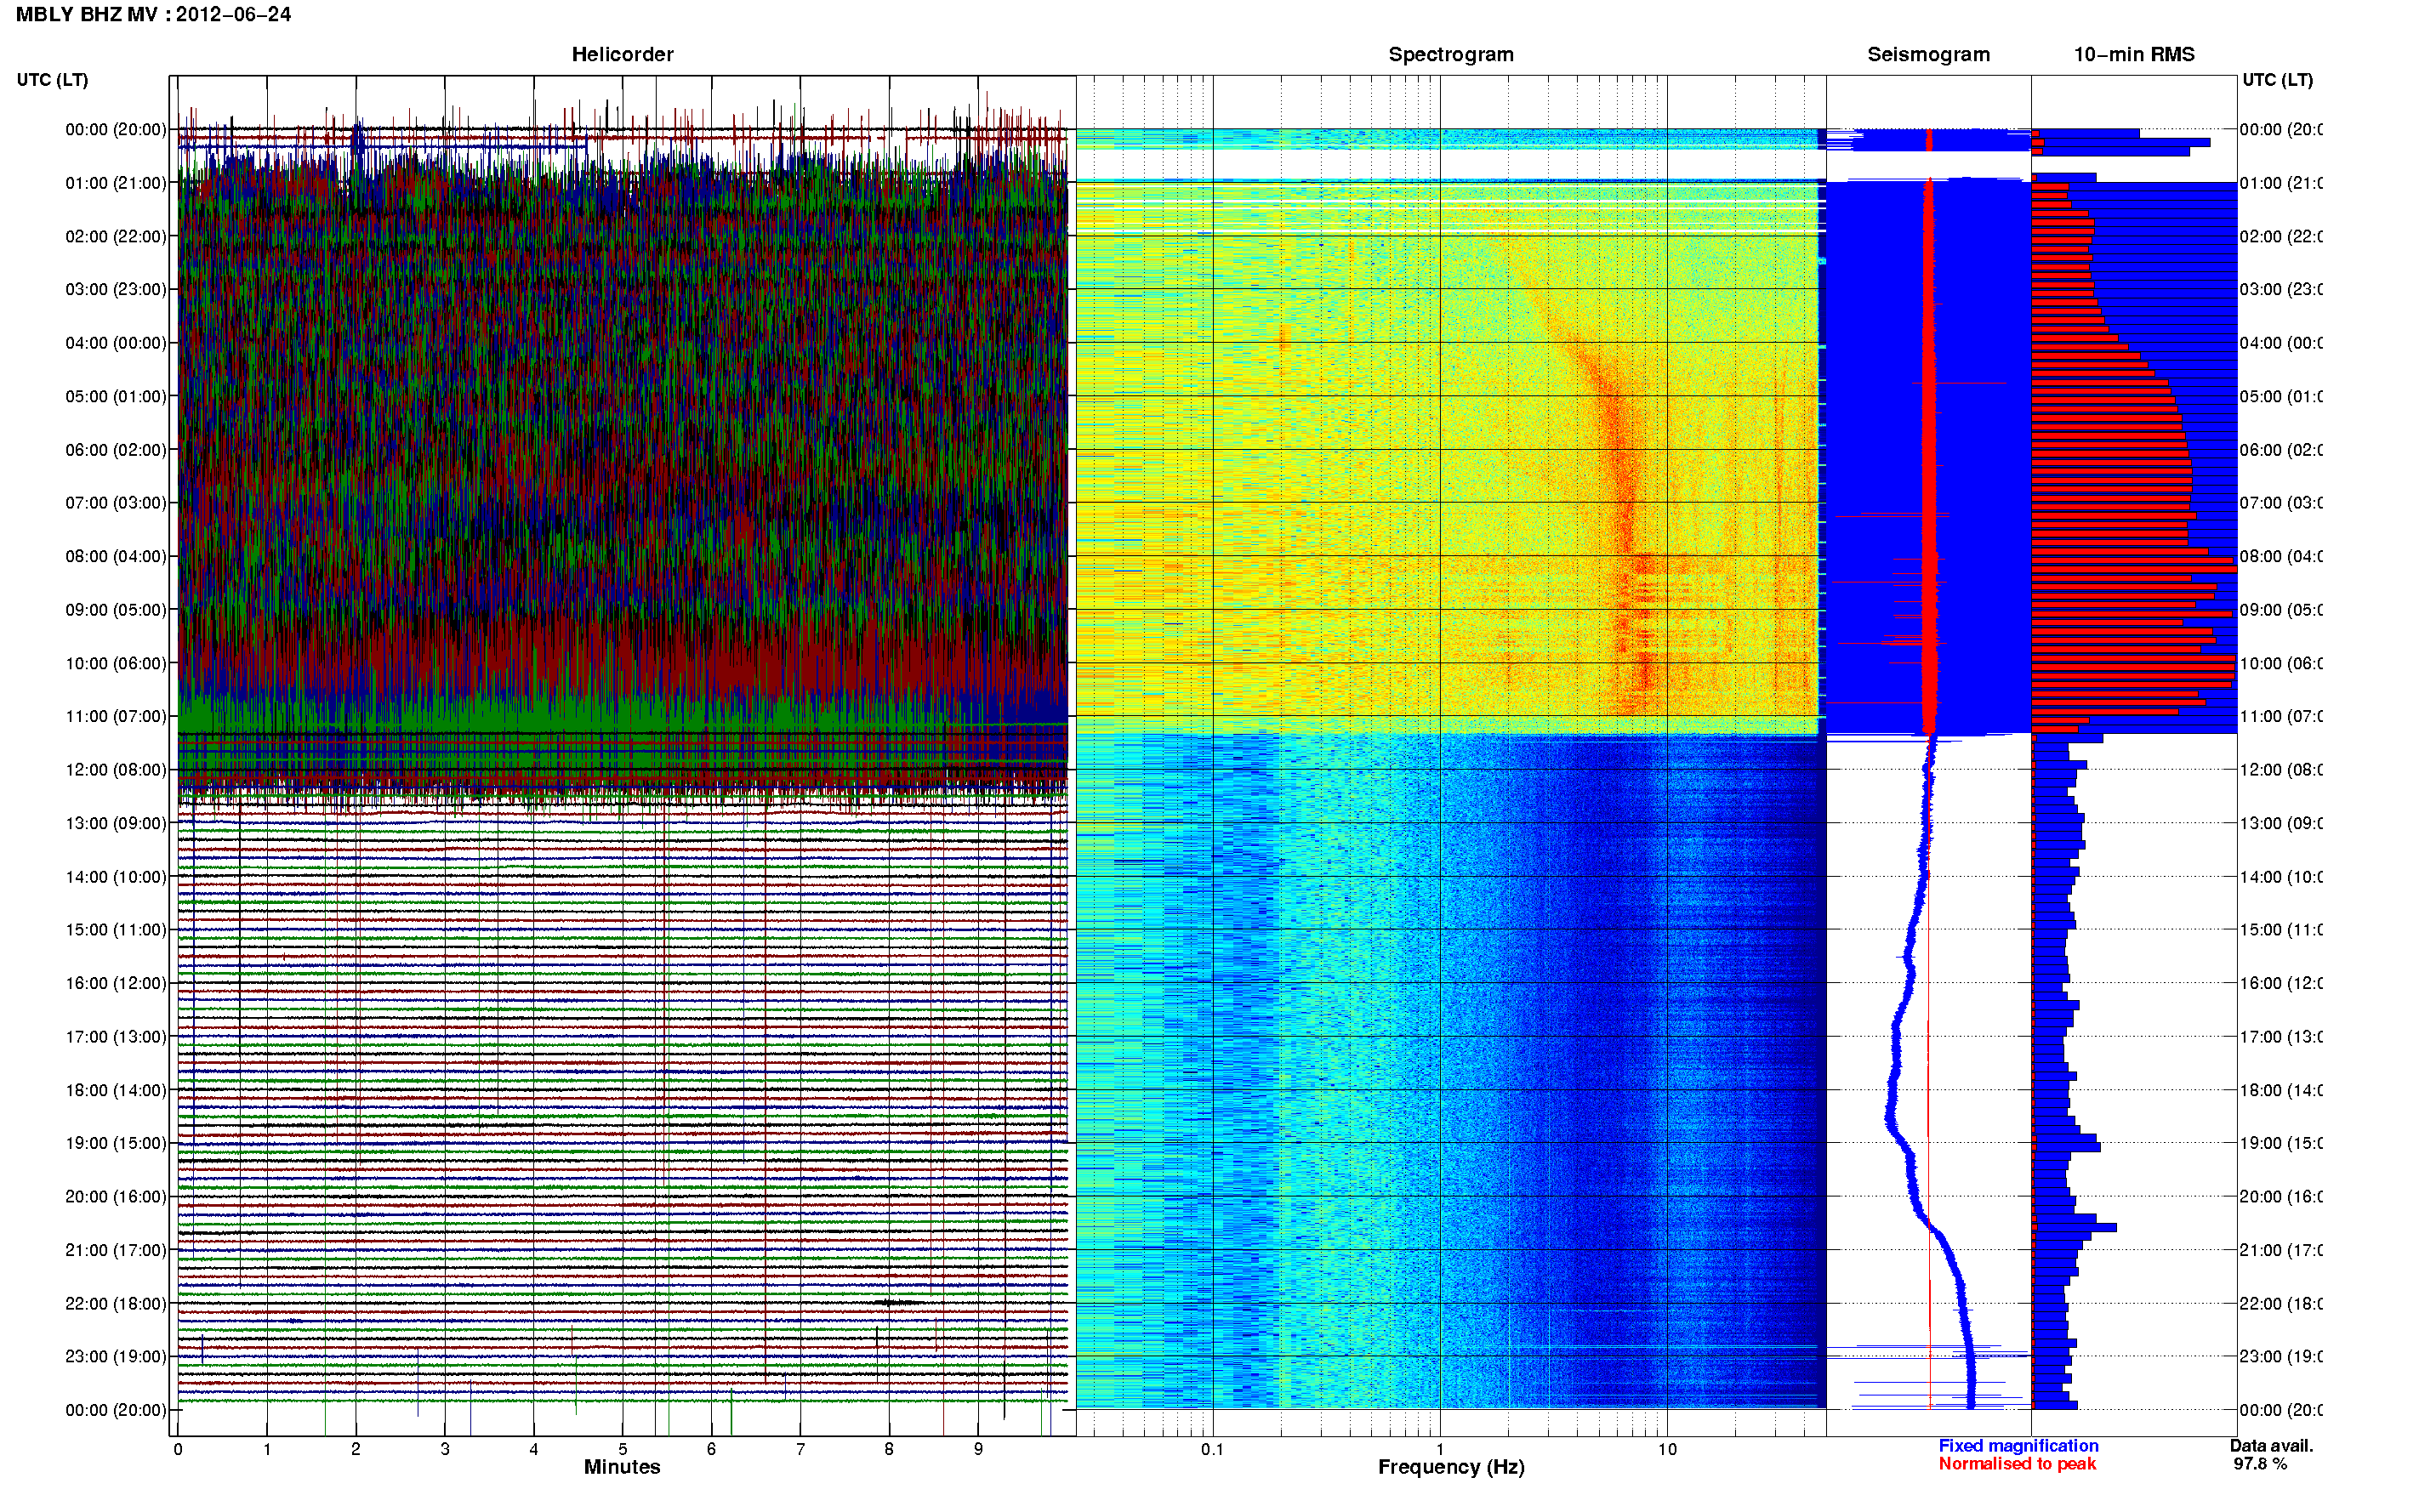Click the 10-min RMS panel heading
2419x1512 pixels.
point(2134,55)
